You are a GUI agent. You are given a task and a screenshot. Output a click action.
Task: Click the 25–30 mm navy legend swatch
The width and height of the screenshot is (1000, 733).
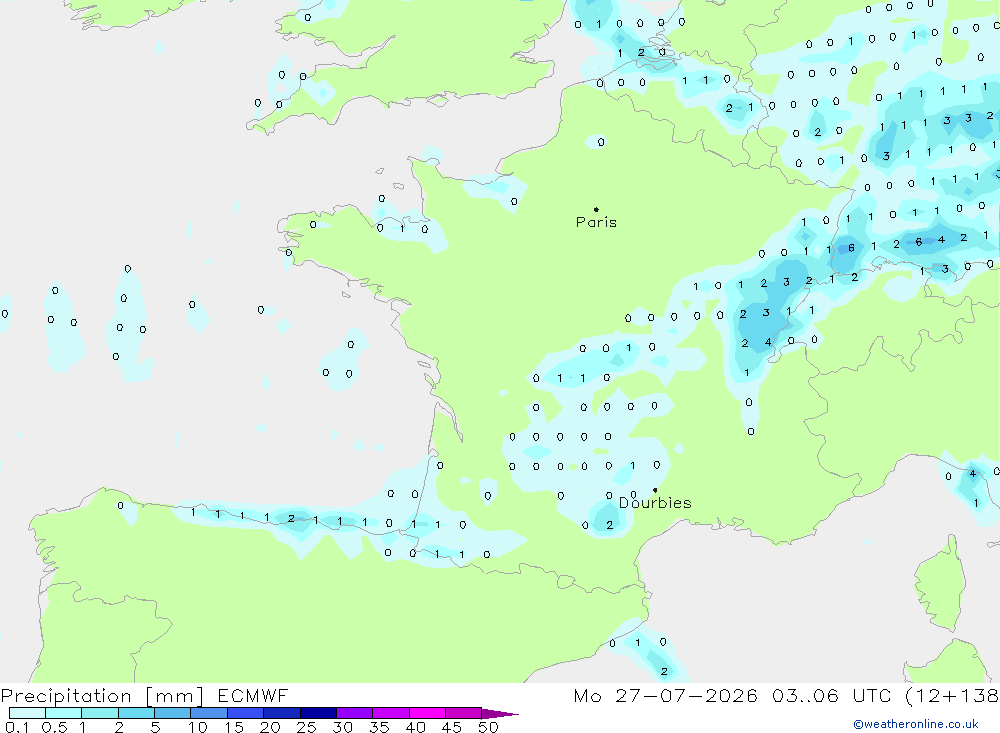[x=318, y=713]
